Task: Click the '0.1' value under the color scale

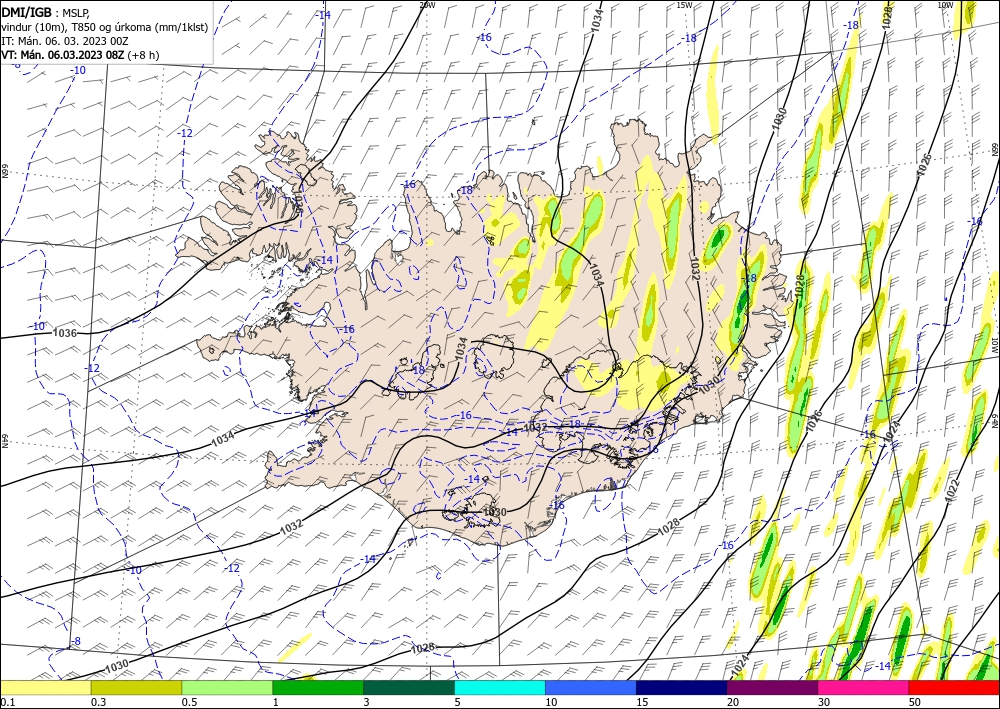Action: (x=7, y=702)
